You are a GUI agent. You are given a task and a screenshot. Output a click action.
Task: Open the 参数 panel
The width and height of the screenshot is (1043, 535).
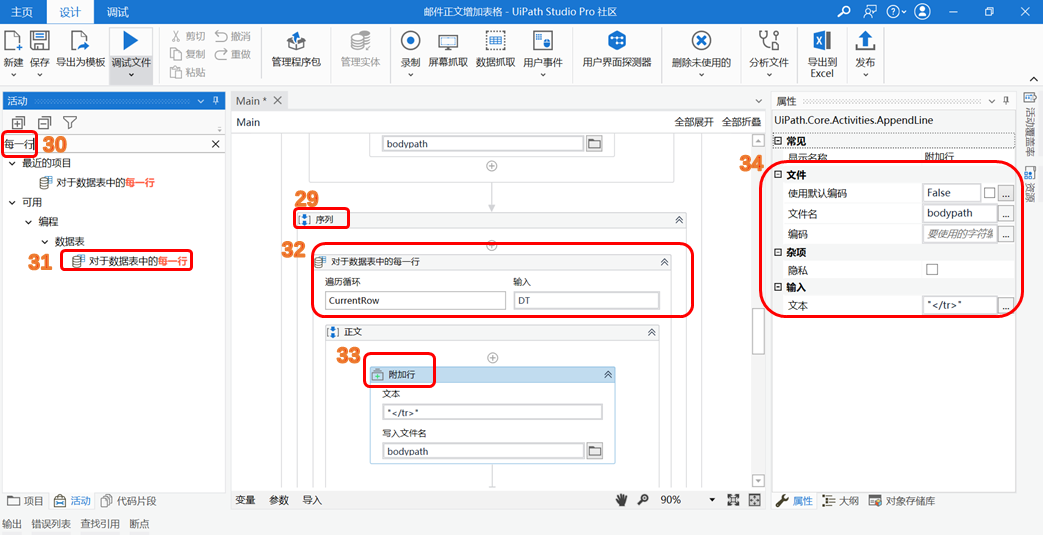tap(279, 500)
